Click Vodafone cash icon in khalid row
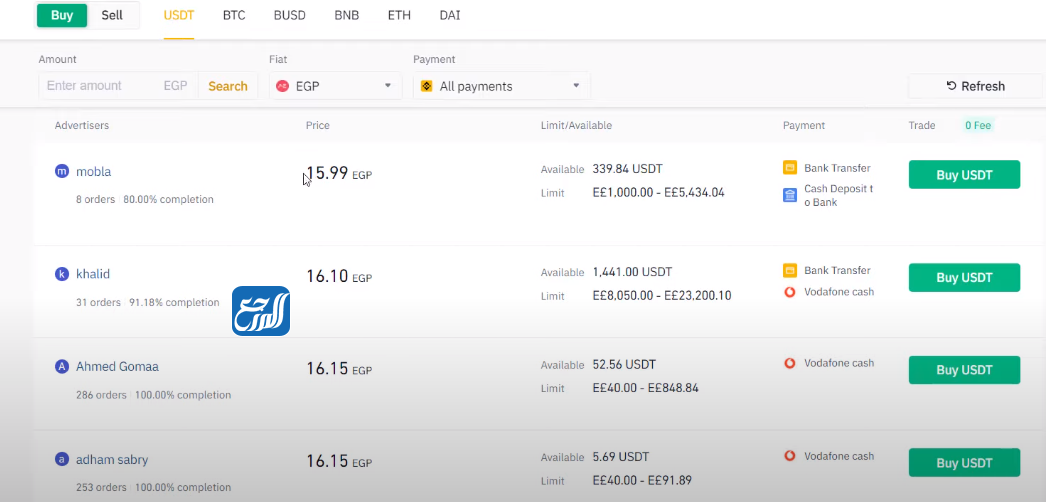This screenshot has height=502, width=1046. pos(790,291)
